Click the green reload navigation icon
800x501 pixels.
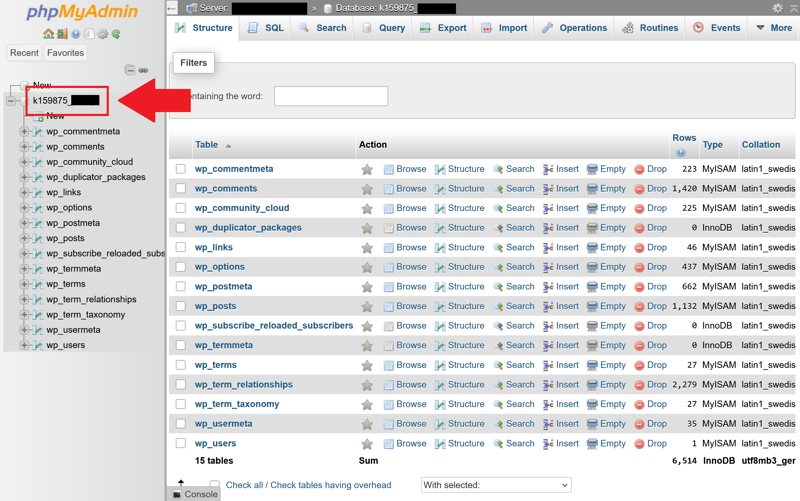116,34
